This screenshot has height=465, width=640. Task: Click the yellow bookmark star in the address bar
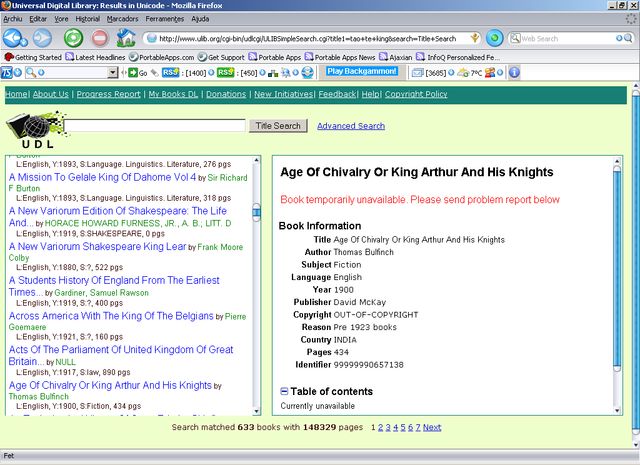(x=474, y=38)
